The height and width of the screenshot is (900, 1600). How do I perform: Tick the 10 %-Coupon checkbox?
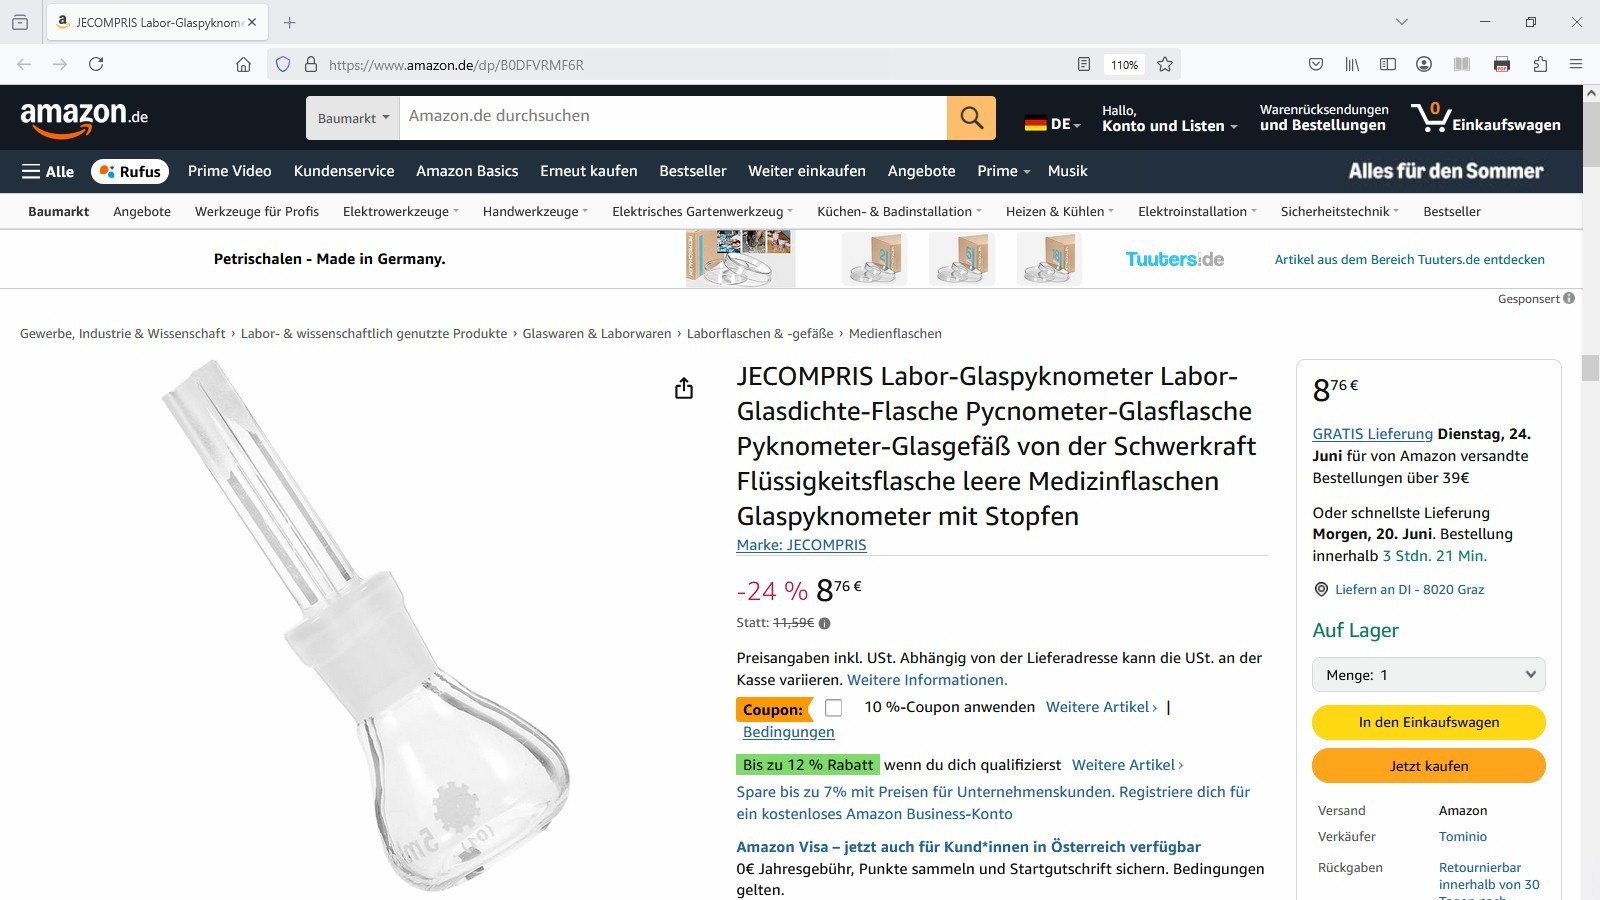click(833, 708)
